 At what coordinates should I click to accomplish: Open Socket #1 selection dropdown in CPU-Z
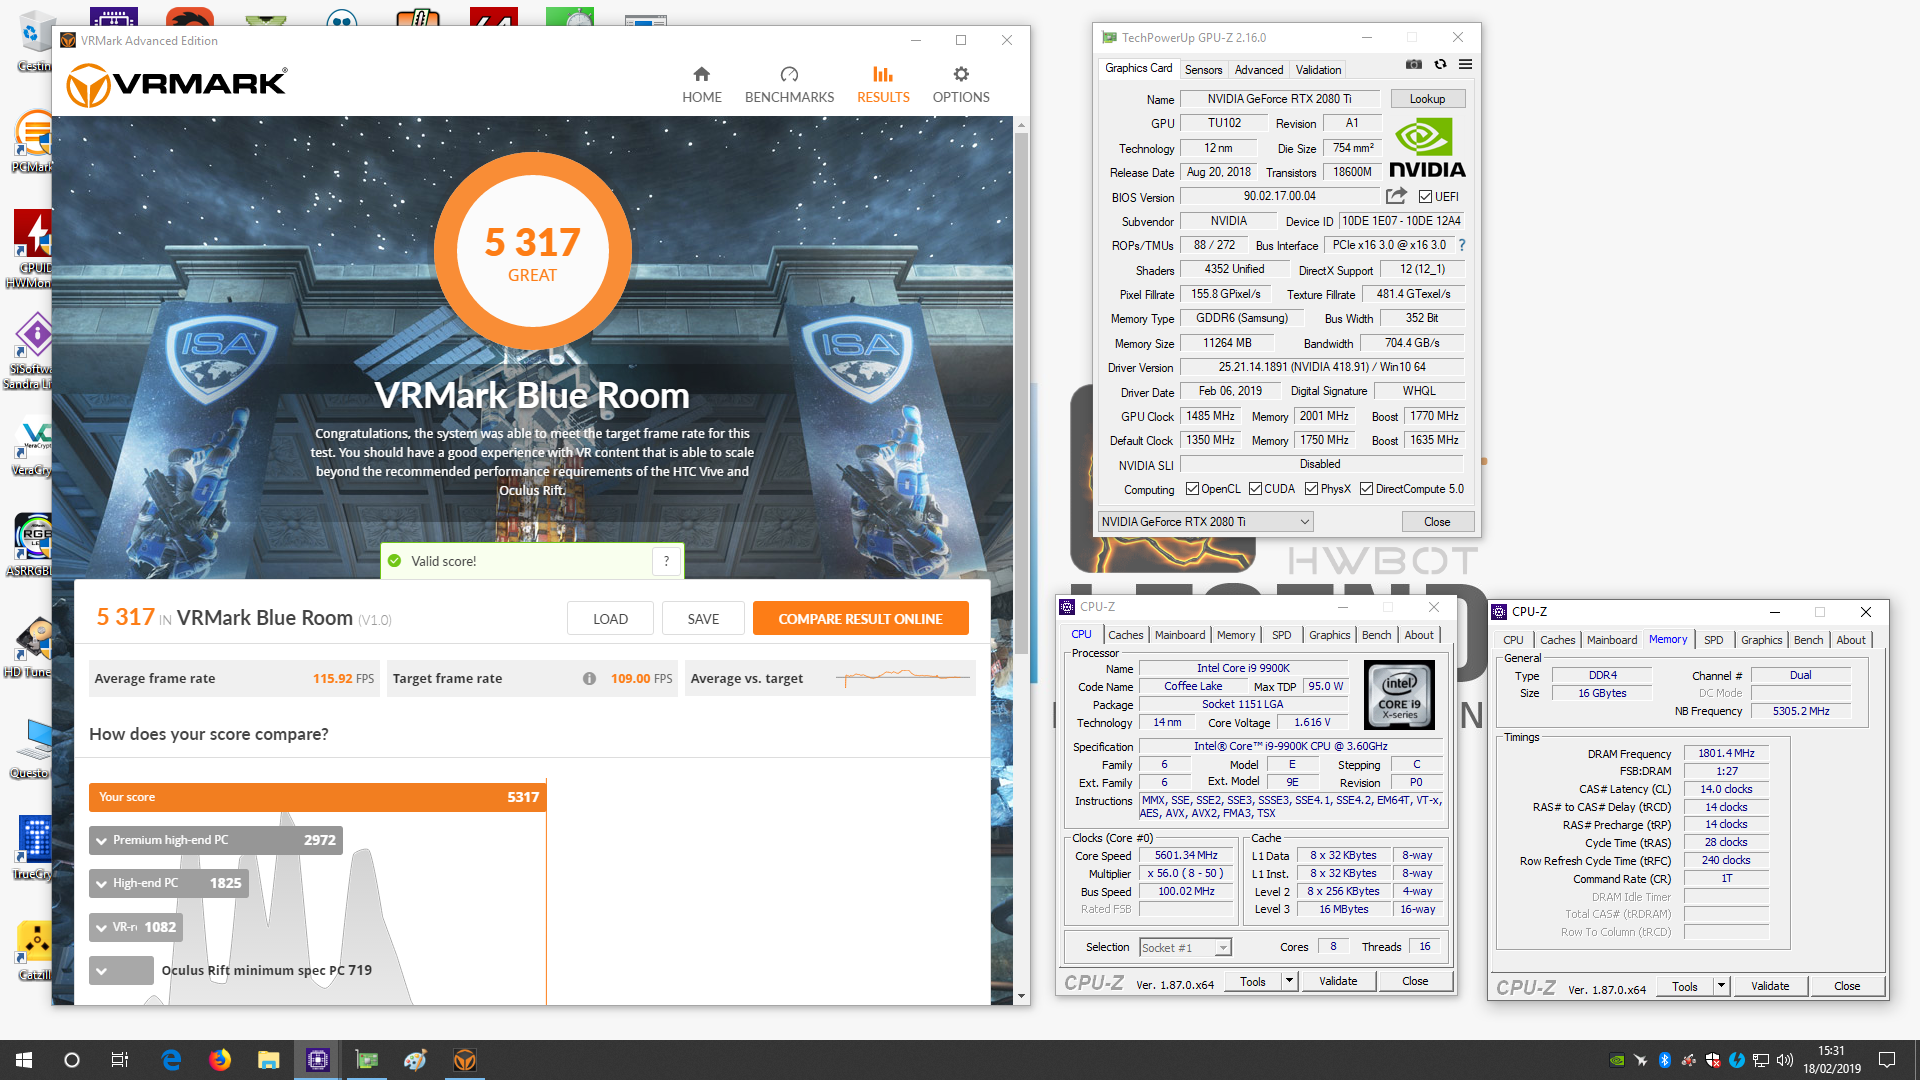[1185, 947]
